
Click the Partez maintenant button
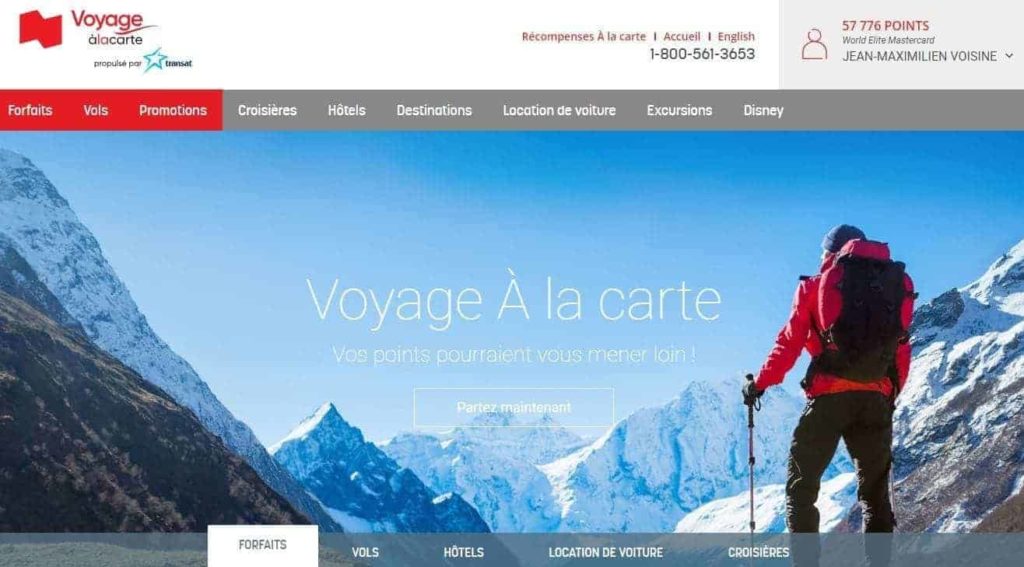point(514,407)
